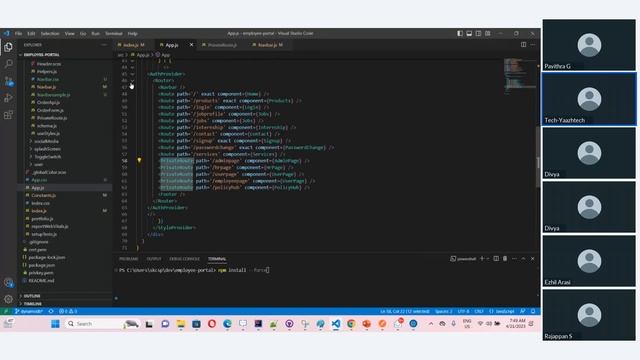The width and height of the screenshot is (640, 360).
Task: Click the git branch name in status bar
Action: click(x=29, y=311)
